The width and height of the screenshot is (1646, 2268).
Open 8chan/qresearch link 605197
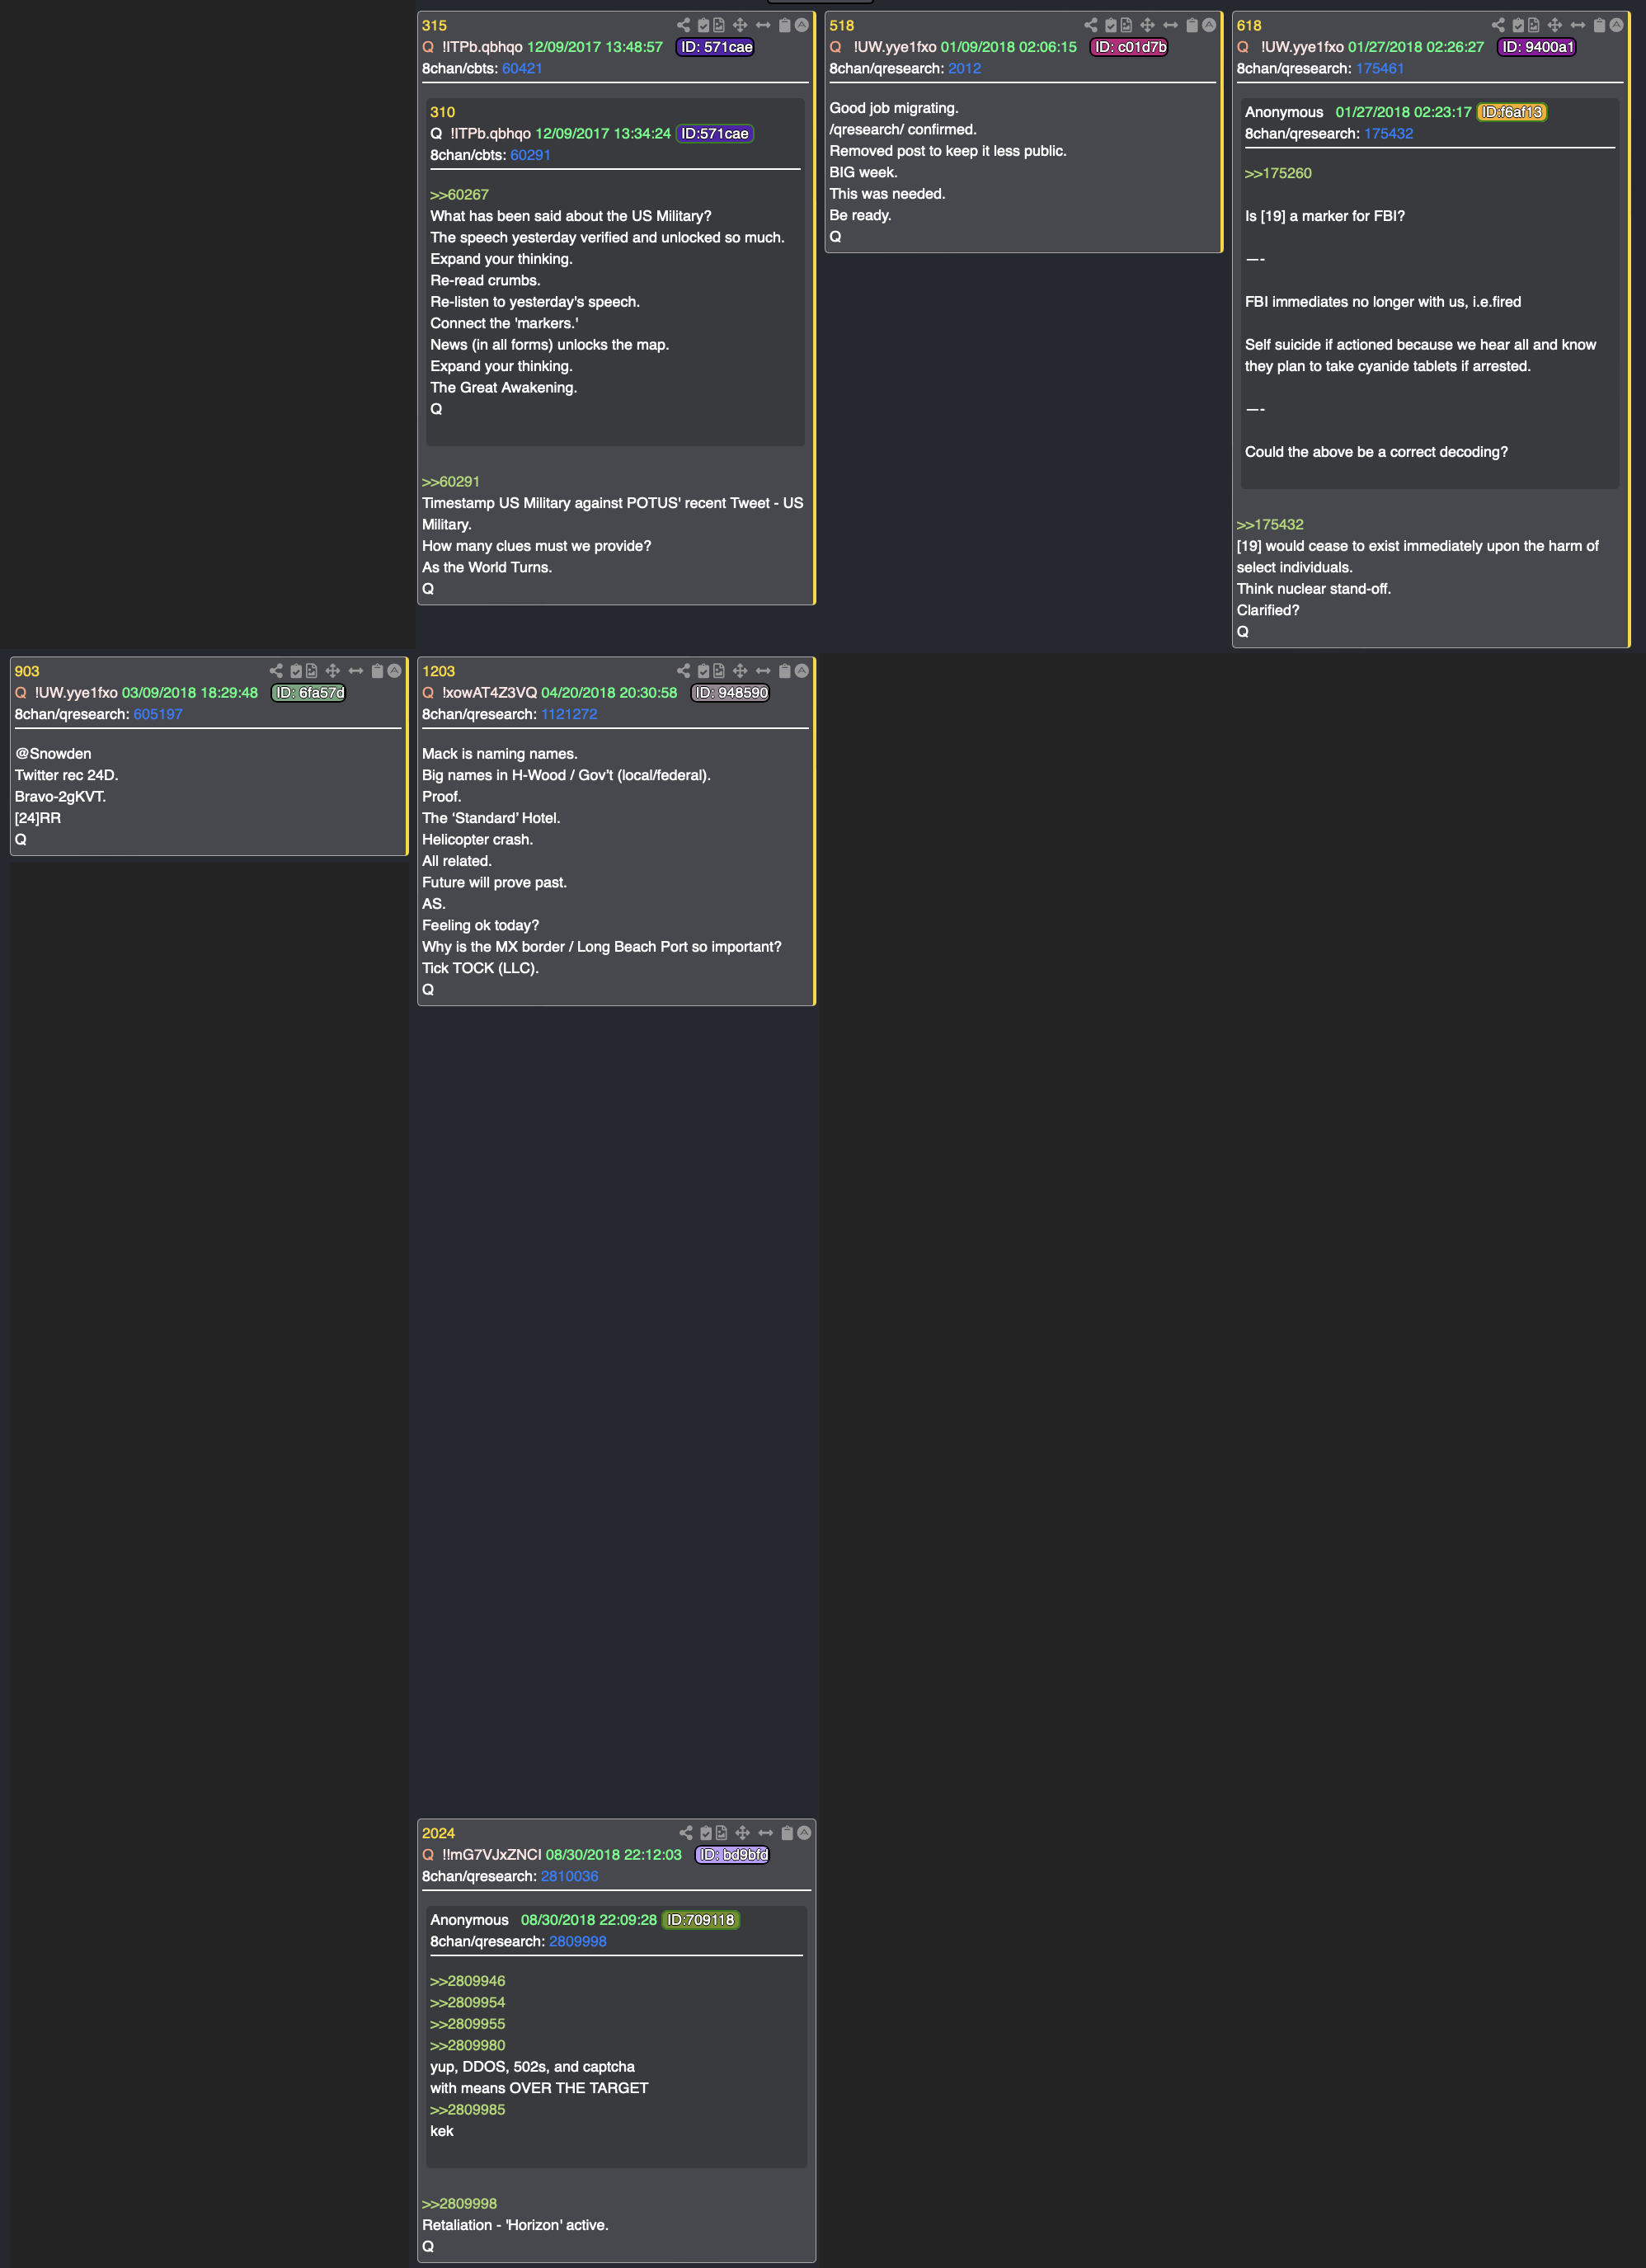[158, 715]
